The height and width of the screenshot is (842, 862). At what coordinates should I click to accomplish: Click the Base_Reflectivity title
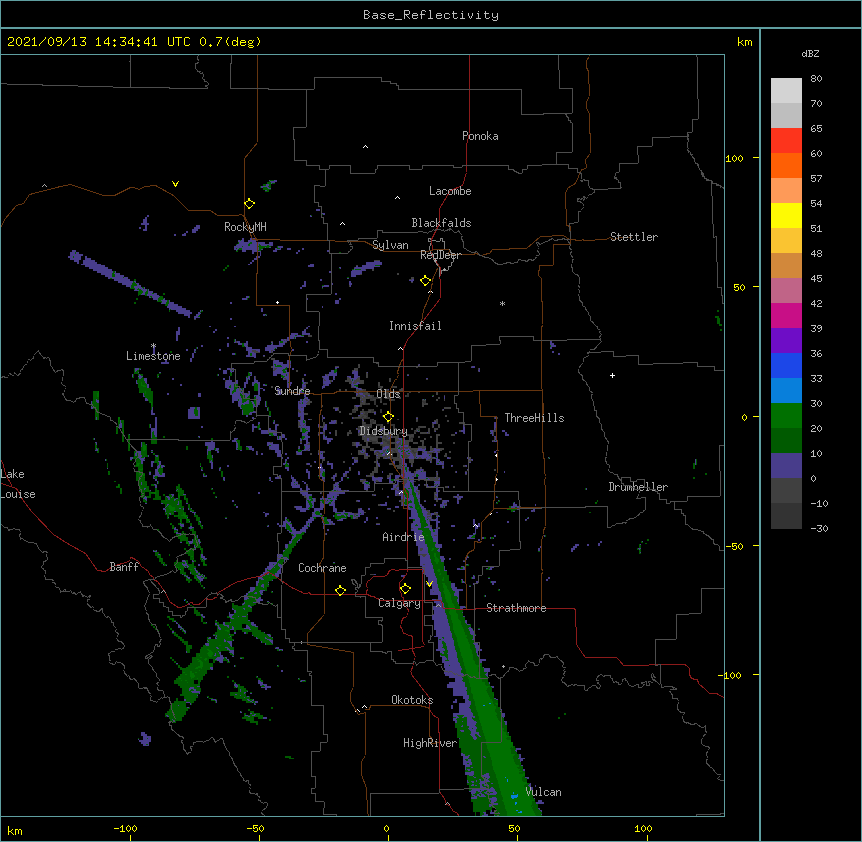(x=431, y=15)
